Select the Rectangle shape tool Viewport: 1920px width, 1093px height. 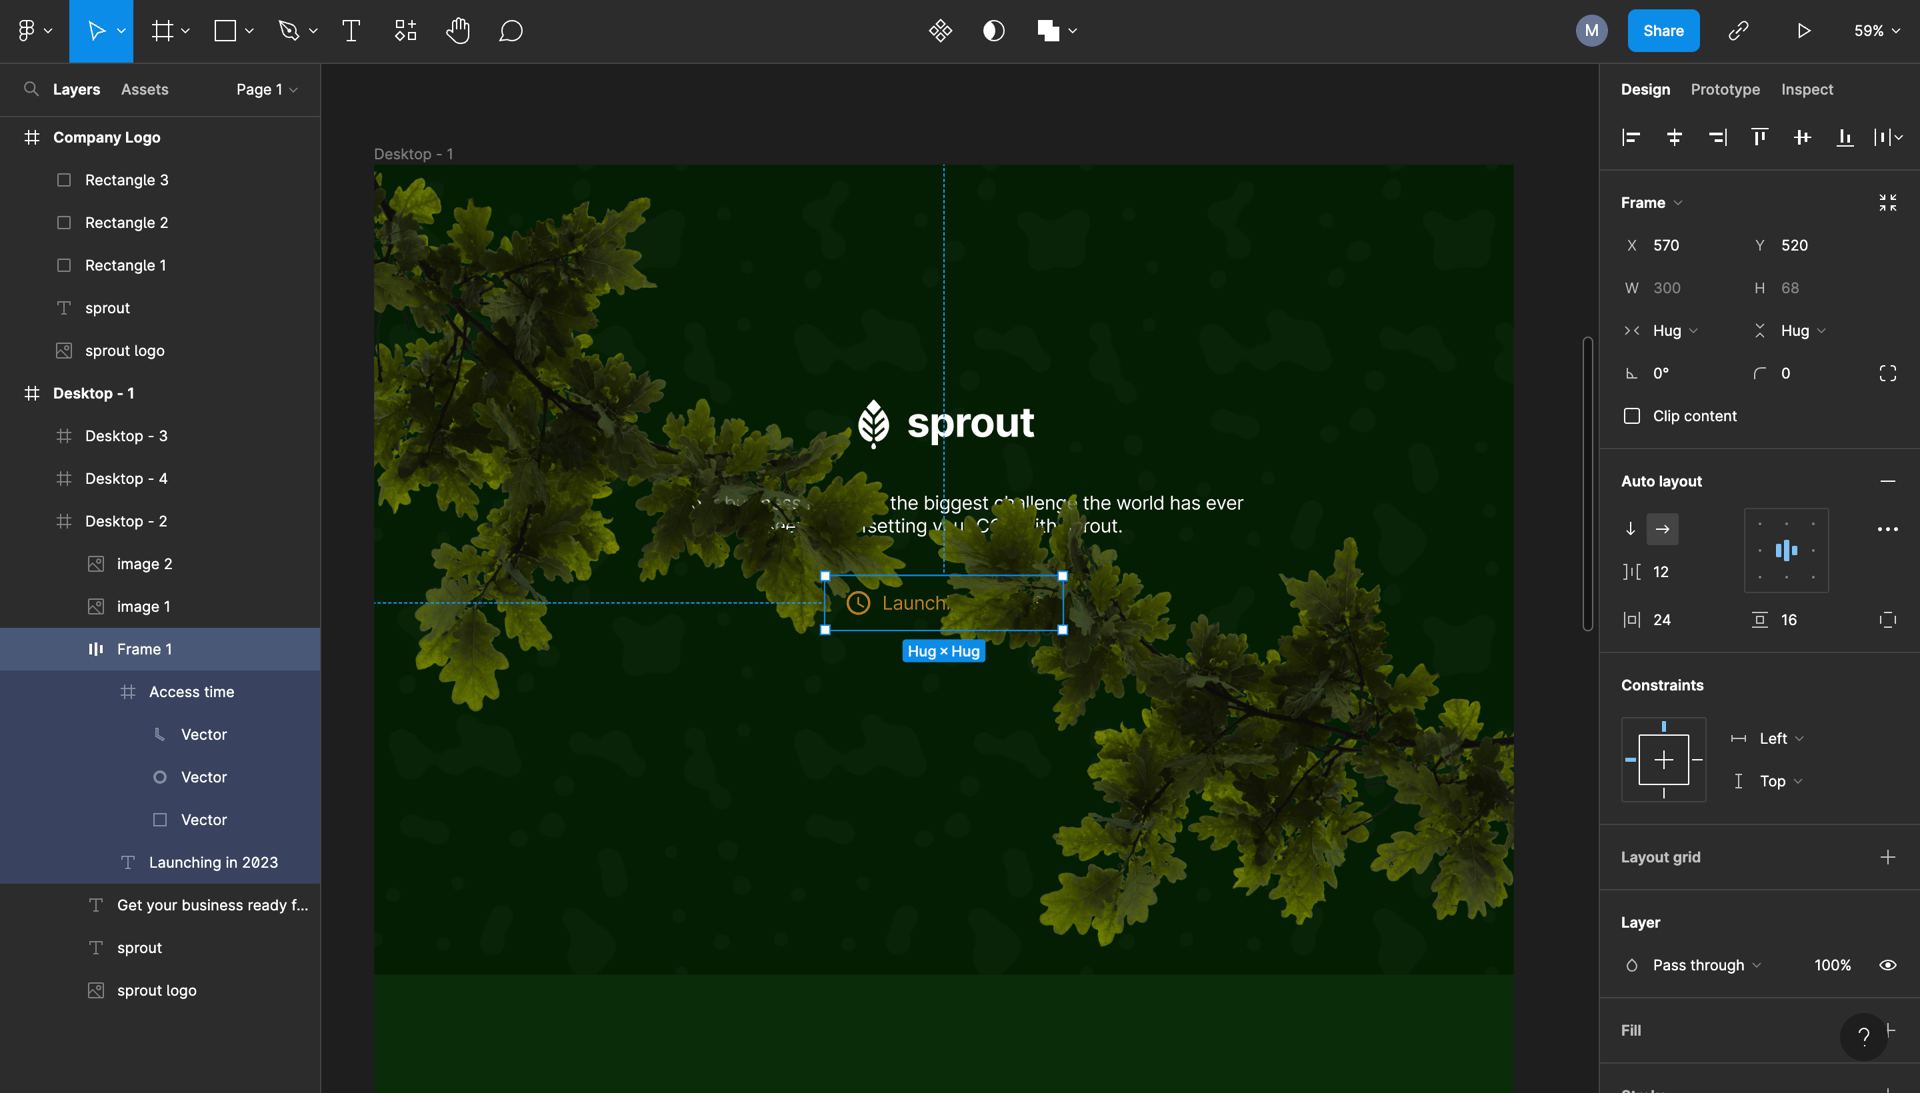225,31
